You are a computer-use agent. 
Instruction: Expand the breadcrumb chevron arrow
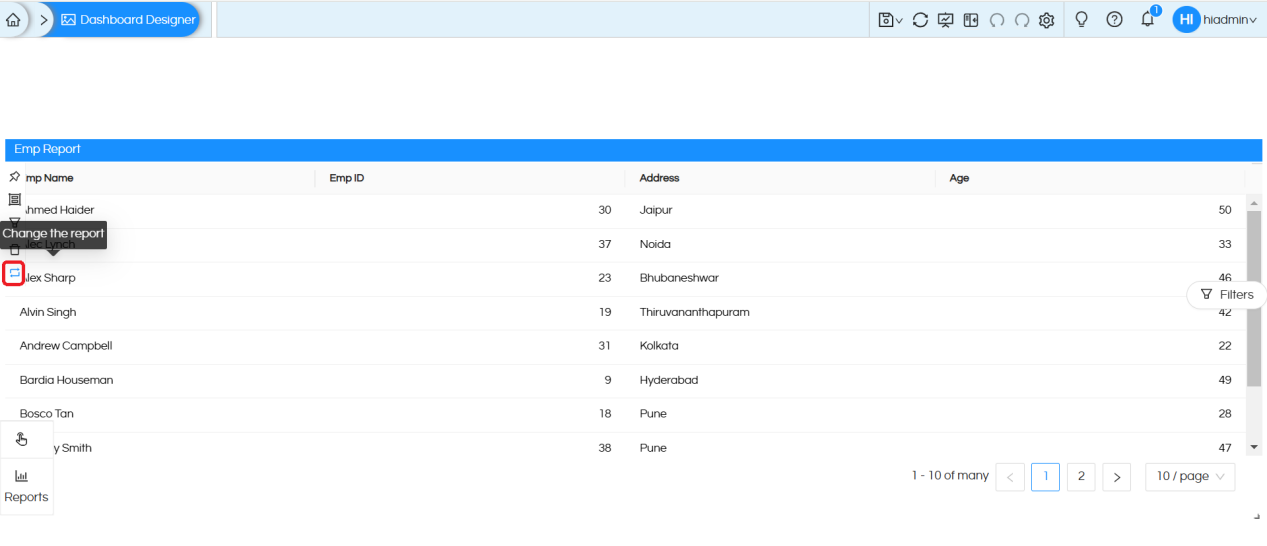(x=45, y=20)
